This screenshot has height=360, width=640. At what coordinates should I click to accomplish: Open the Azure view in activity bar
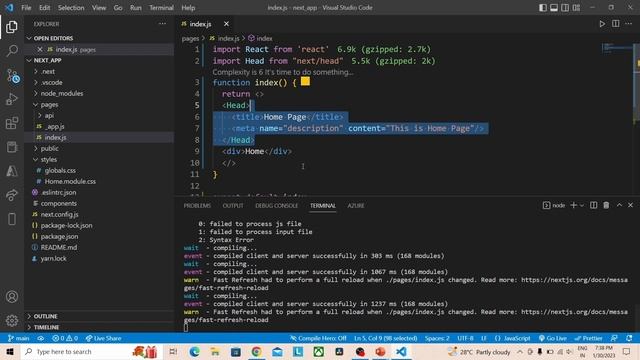pyautogui.click(x=12, y=171)
